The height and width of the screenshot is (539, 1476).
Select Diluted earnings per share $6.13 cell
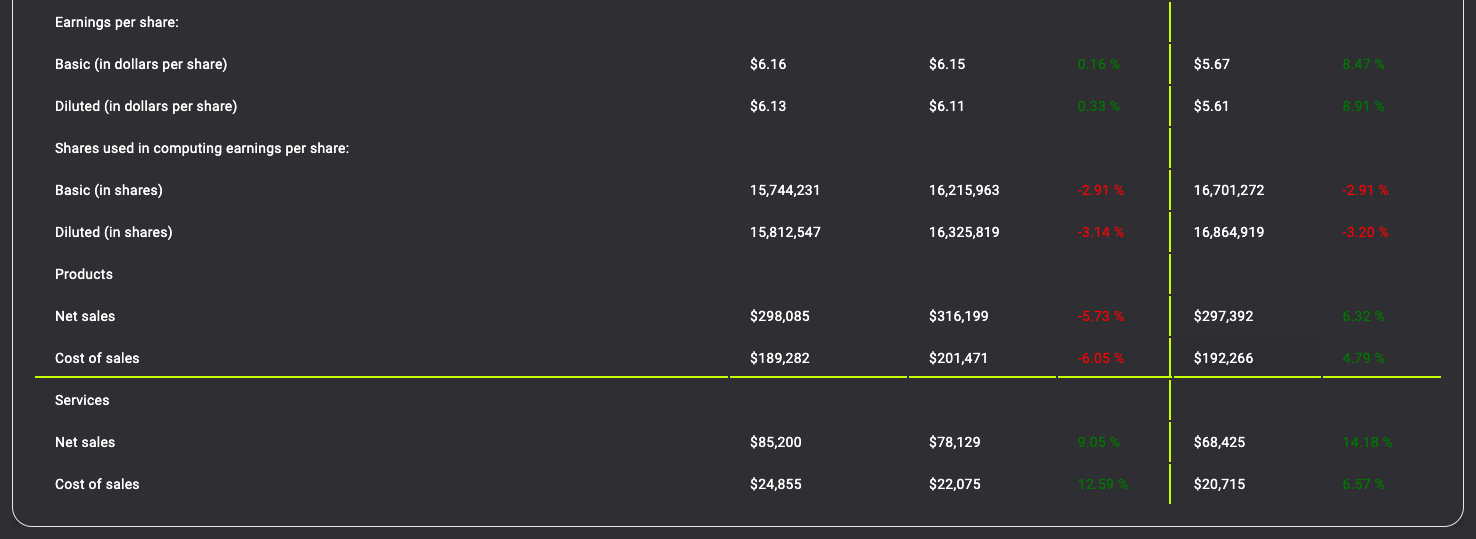(768, 106)
